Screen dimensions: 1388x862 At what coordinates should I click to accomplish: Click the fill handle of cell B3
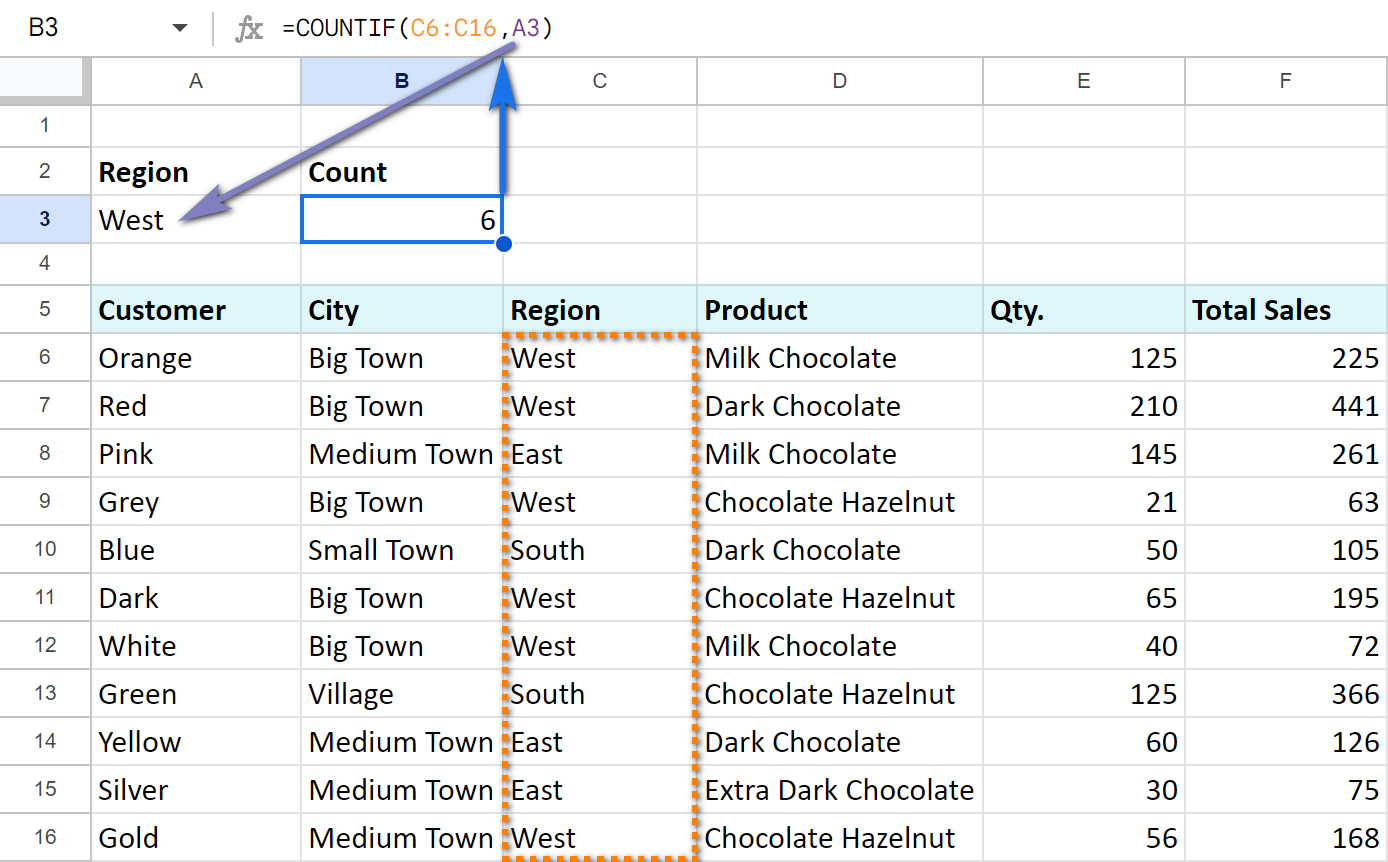(x=504, y=243)
